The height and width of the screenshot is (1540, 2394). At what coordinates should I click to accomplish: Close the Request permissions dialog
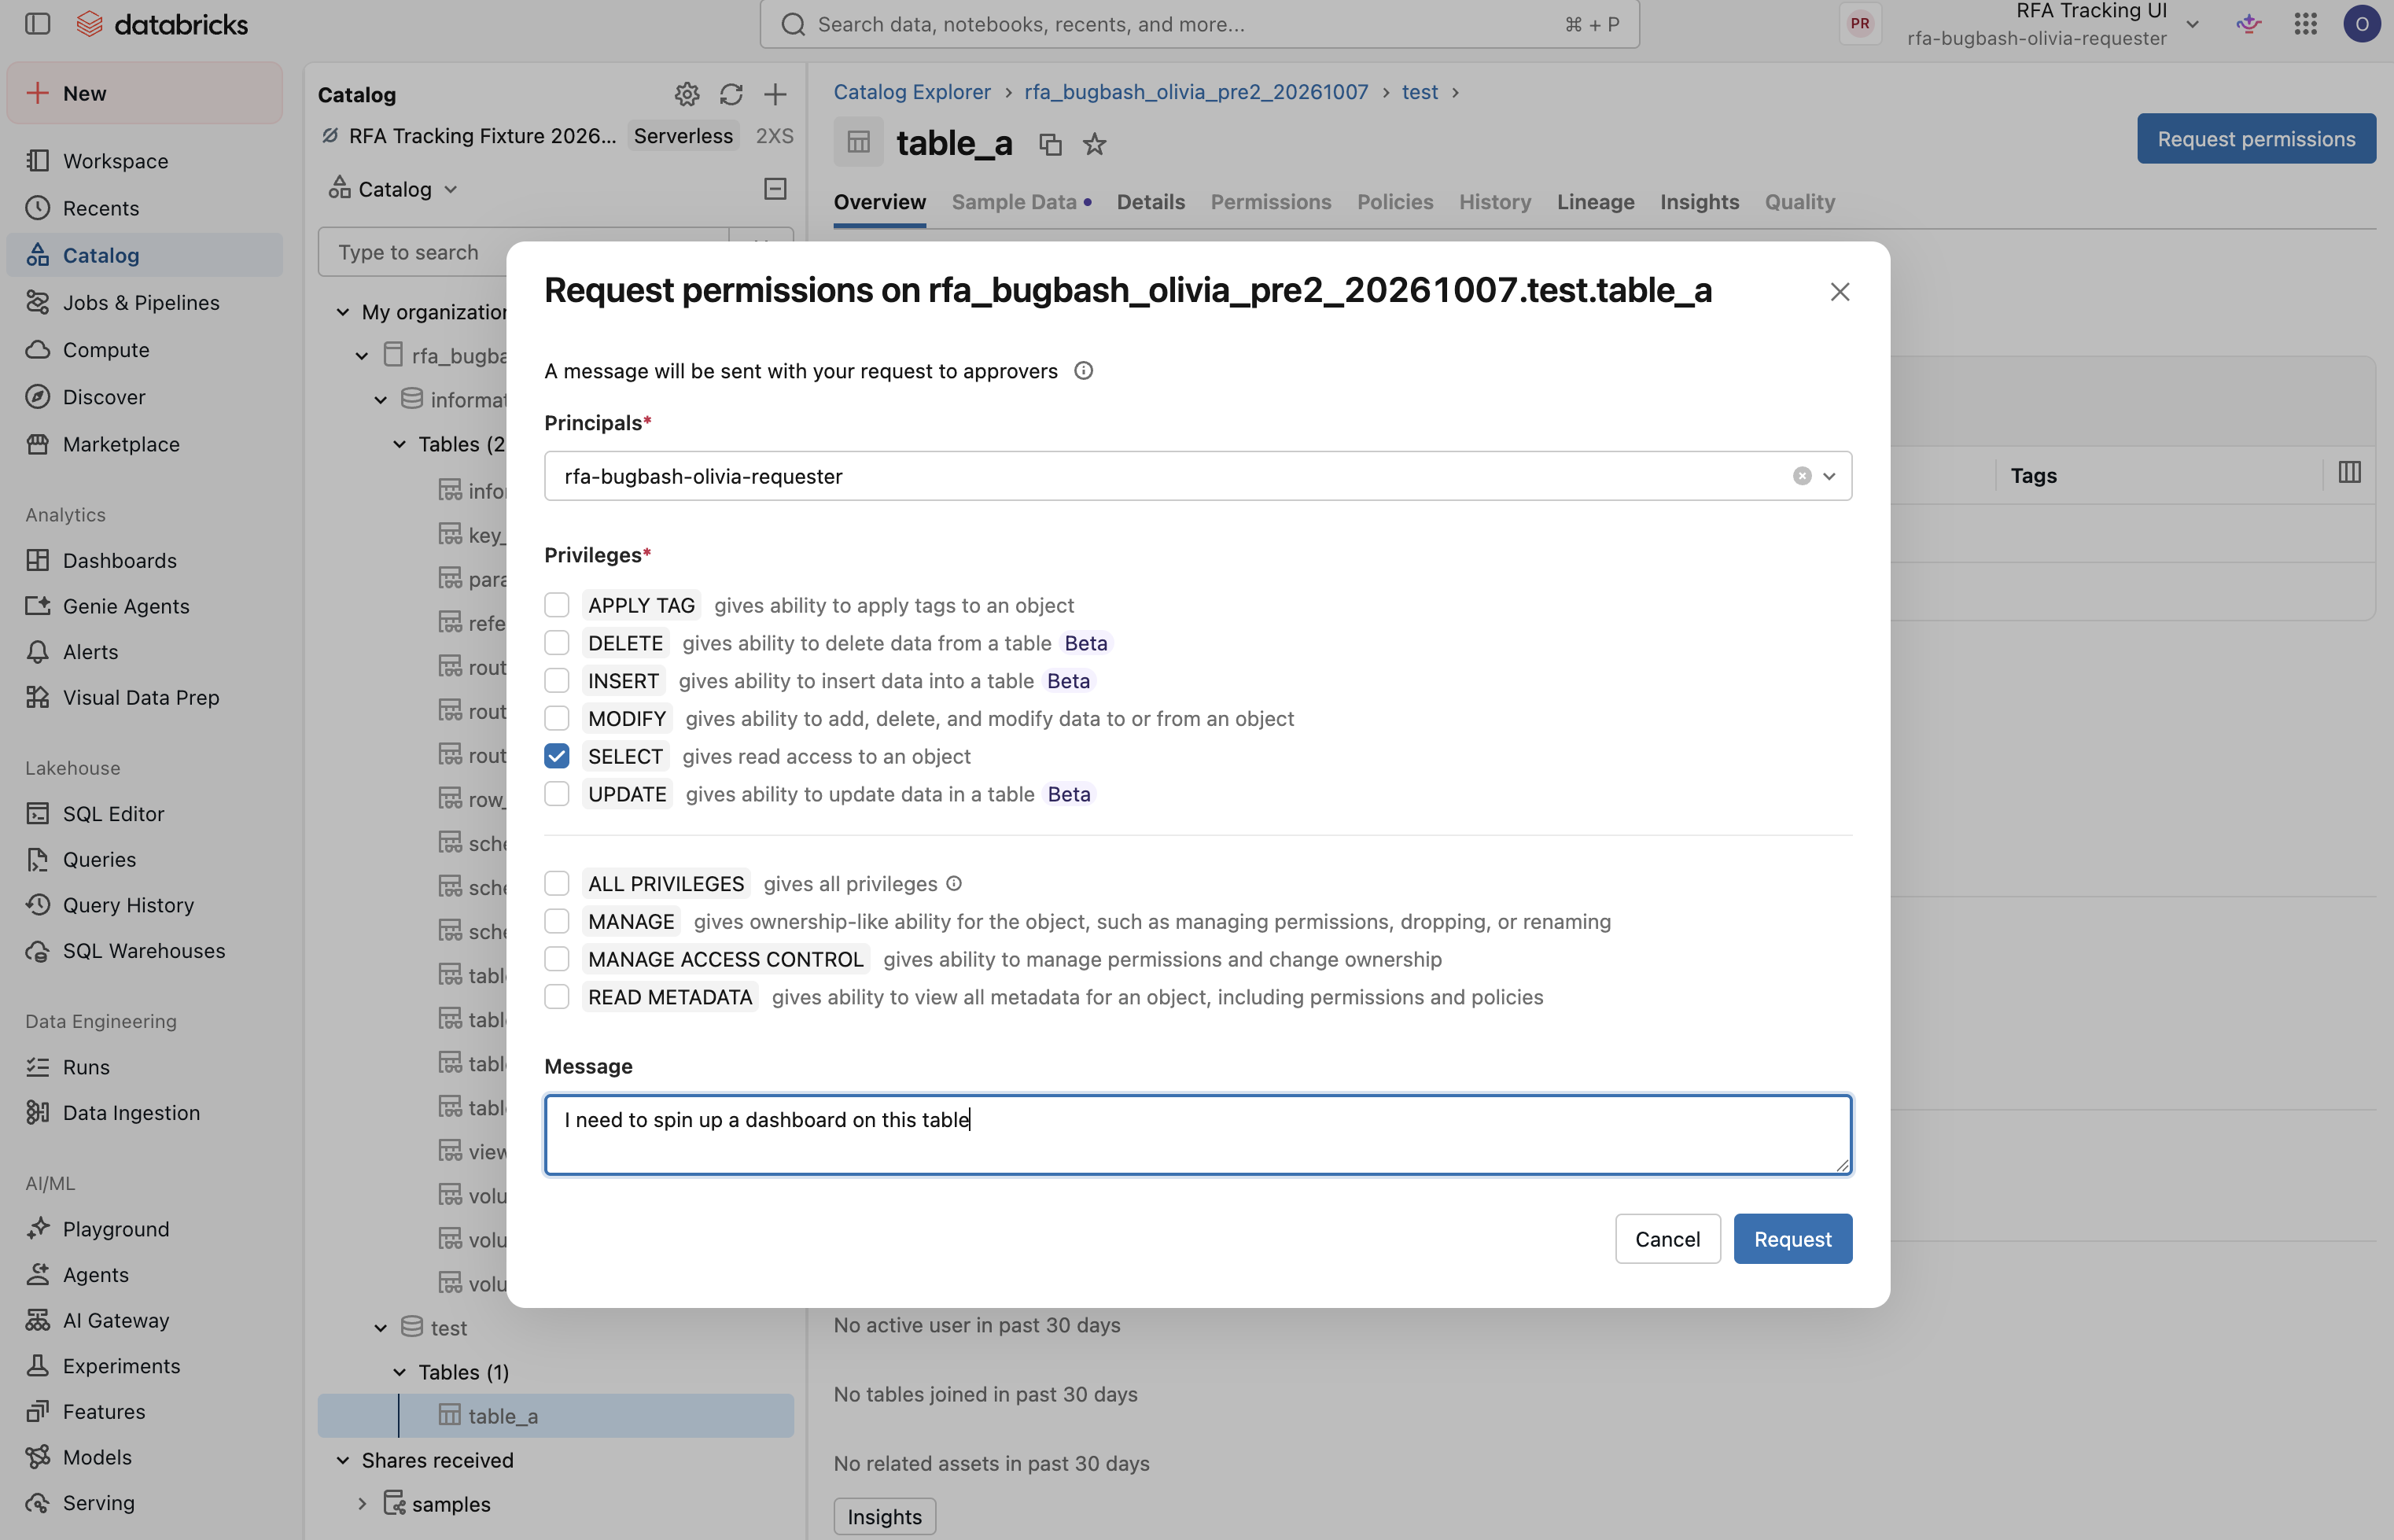coord(1840,292)
